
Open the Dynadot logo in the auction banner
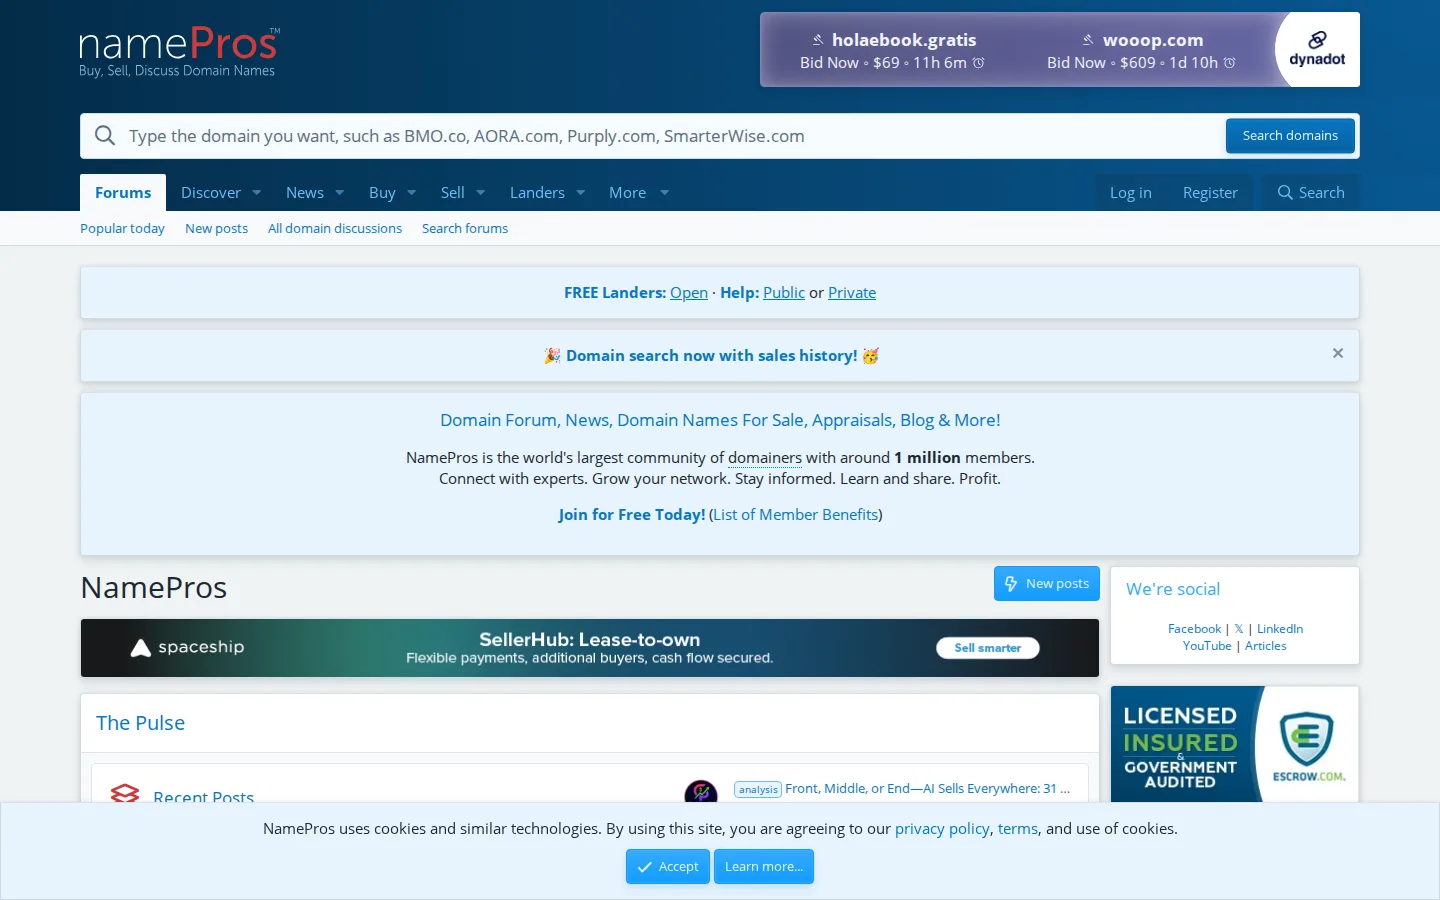(1317, 50)
